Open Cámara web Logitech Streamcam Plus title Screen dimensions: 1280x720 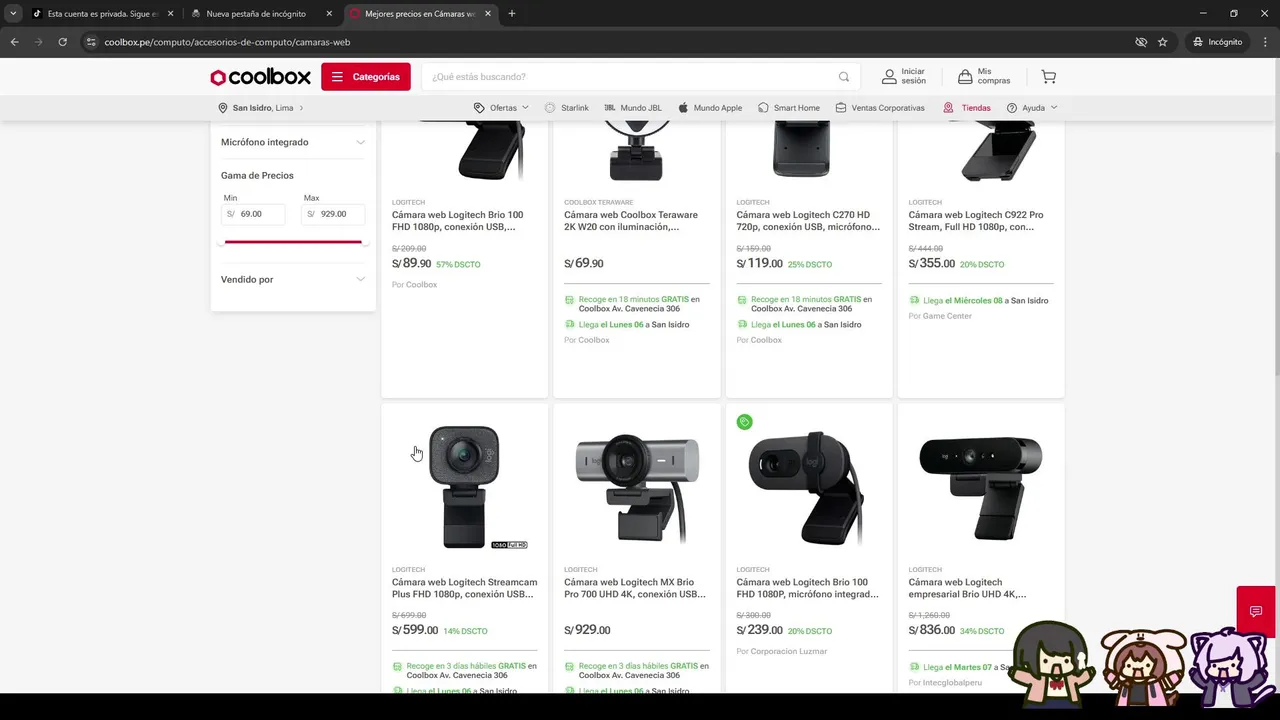(464, 588)
